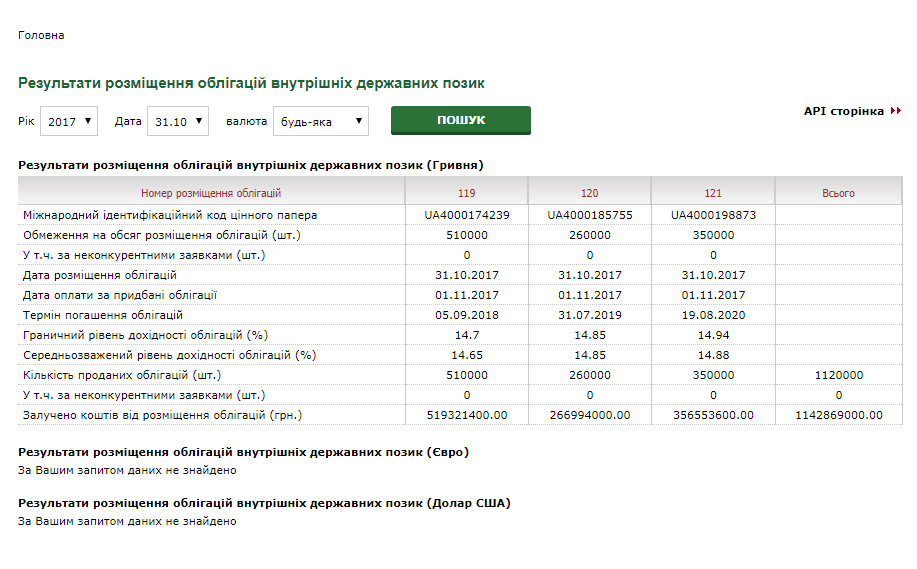Click the placement limit value 510000 for bond 119
The height and width of the screenshot is (569, 917).
(467, 235)
